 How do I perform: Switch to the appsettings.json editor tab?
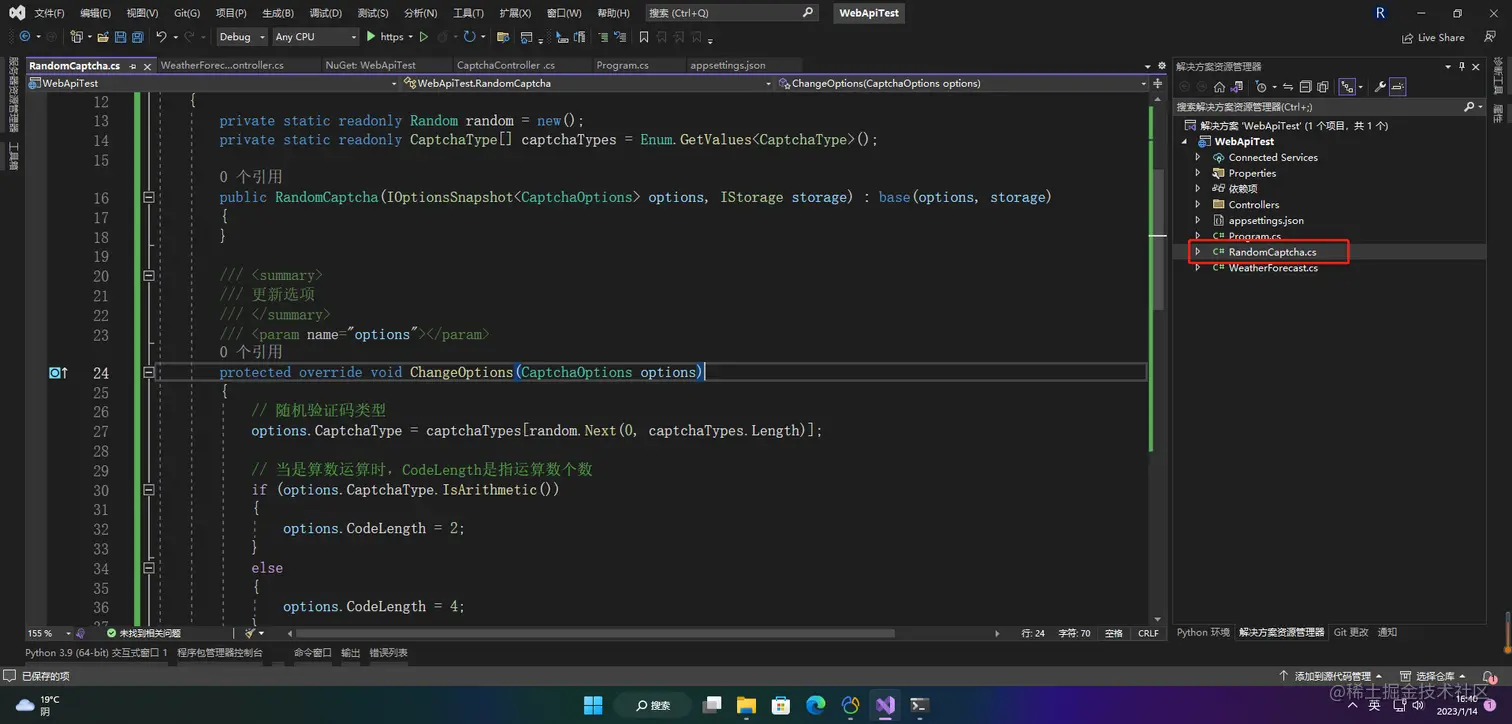(728, 65)
